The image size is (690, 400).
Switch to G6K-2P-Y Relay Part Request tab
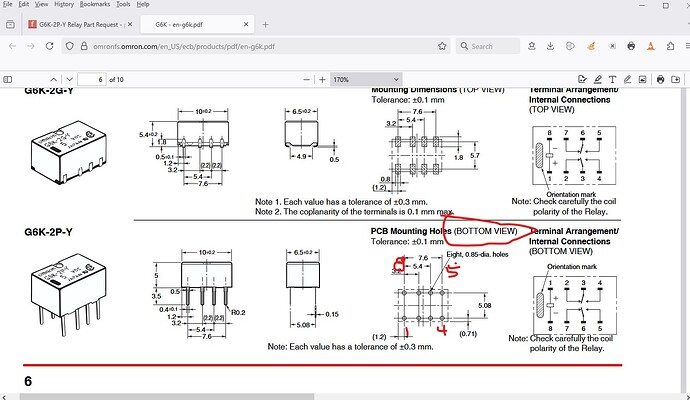pyautogui.click(x=78, y=25)
